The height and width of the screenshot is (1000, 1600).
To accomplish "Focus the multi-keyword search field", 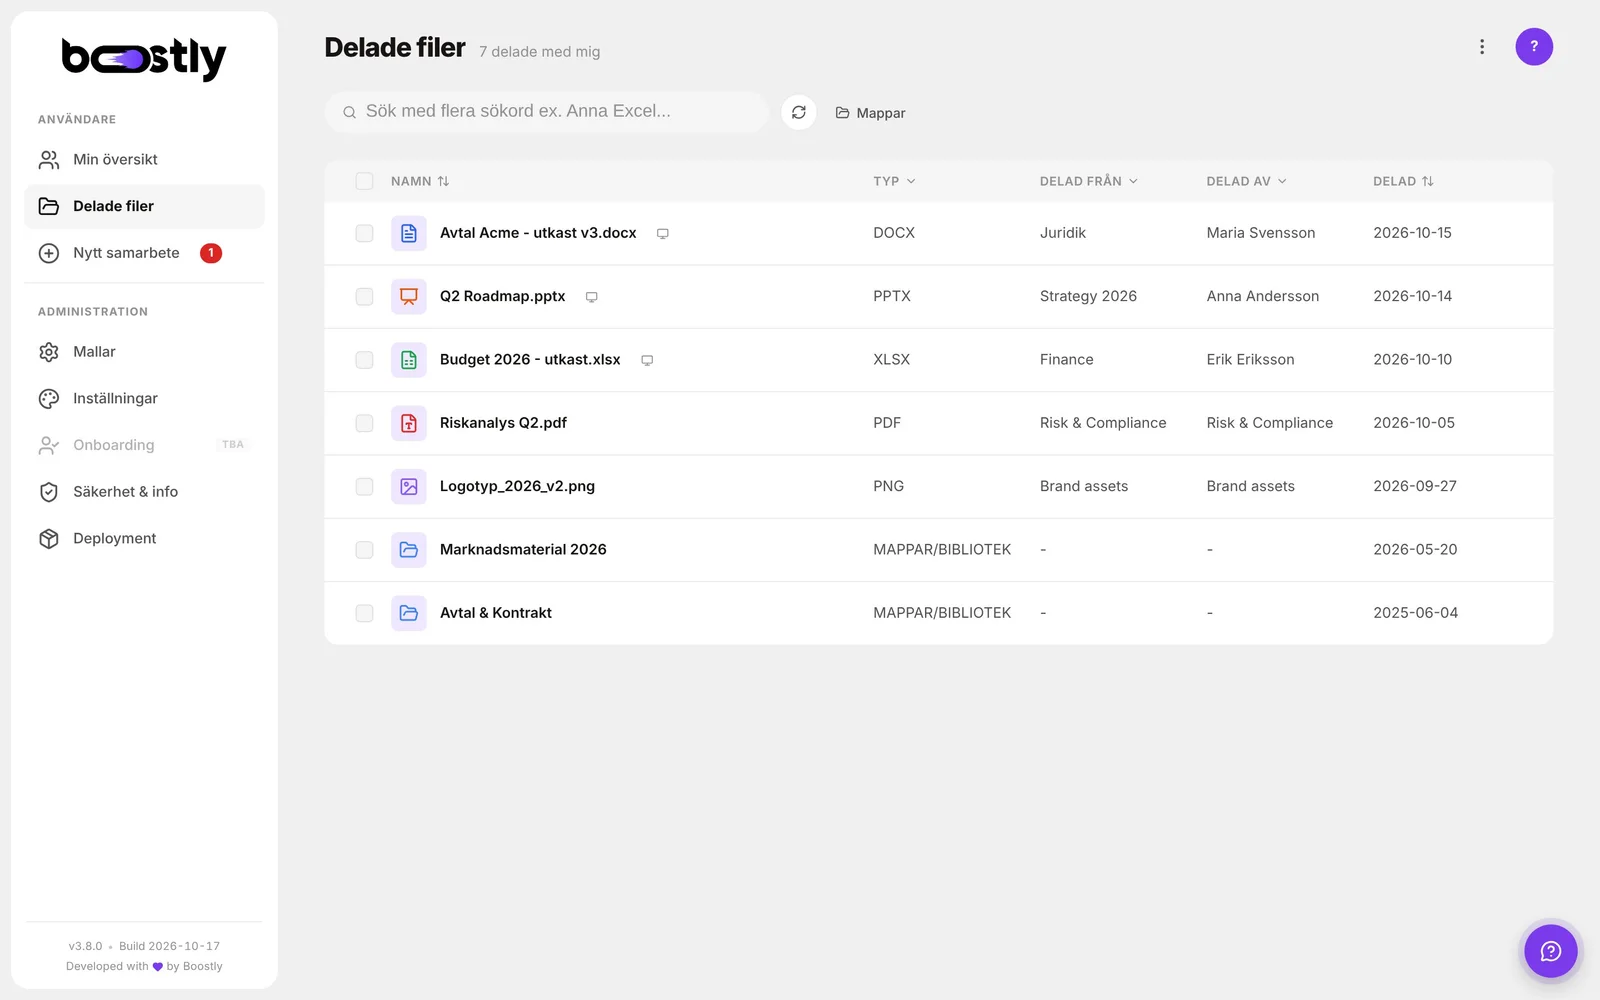I will coord(547,112).
